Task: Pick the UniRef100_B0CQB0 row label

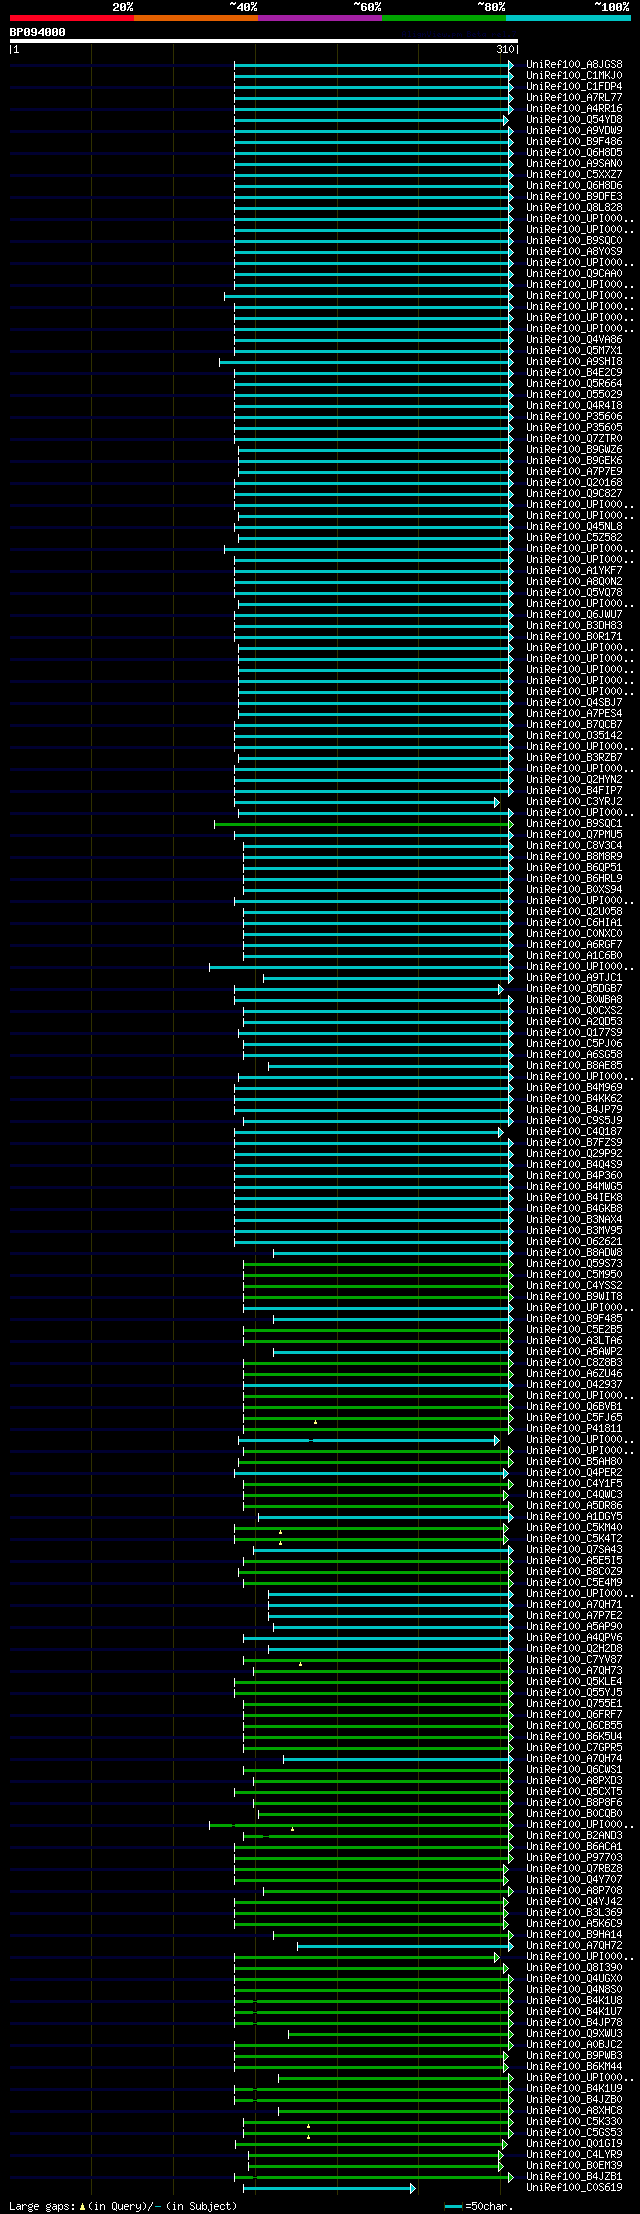Action: (574, 1813)
